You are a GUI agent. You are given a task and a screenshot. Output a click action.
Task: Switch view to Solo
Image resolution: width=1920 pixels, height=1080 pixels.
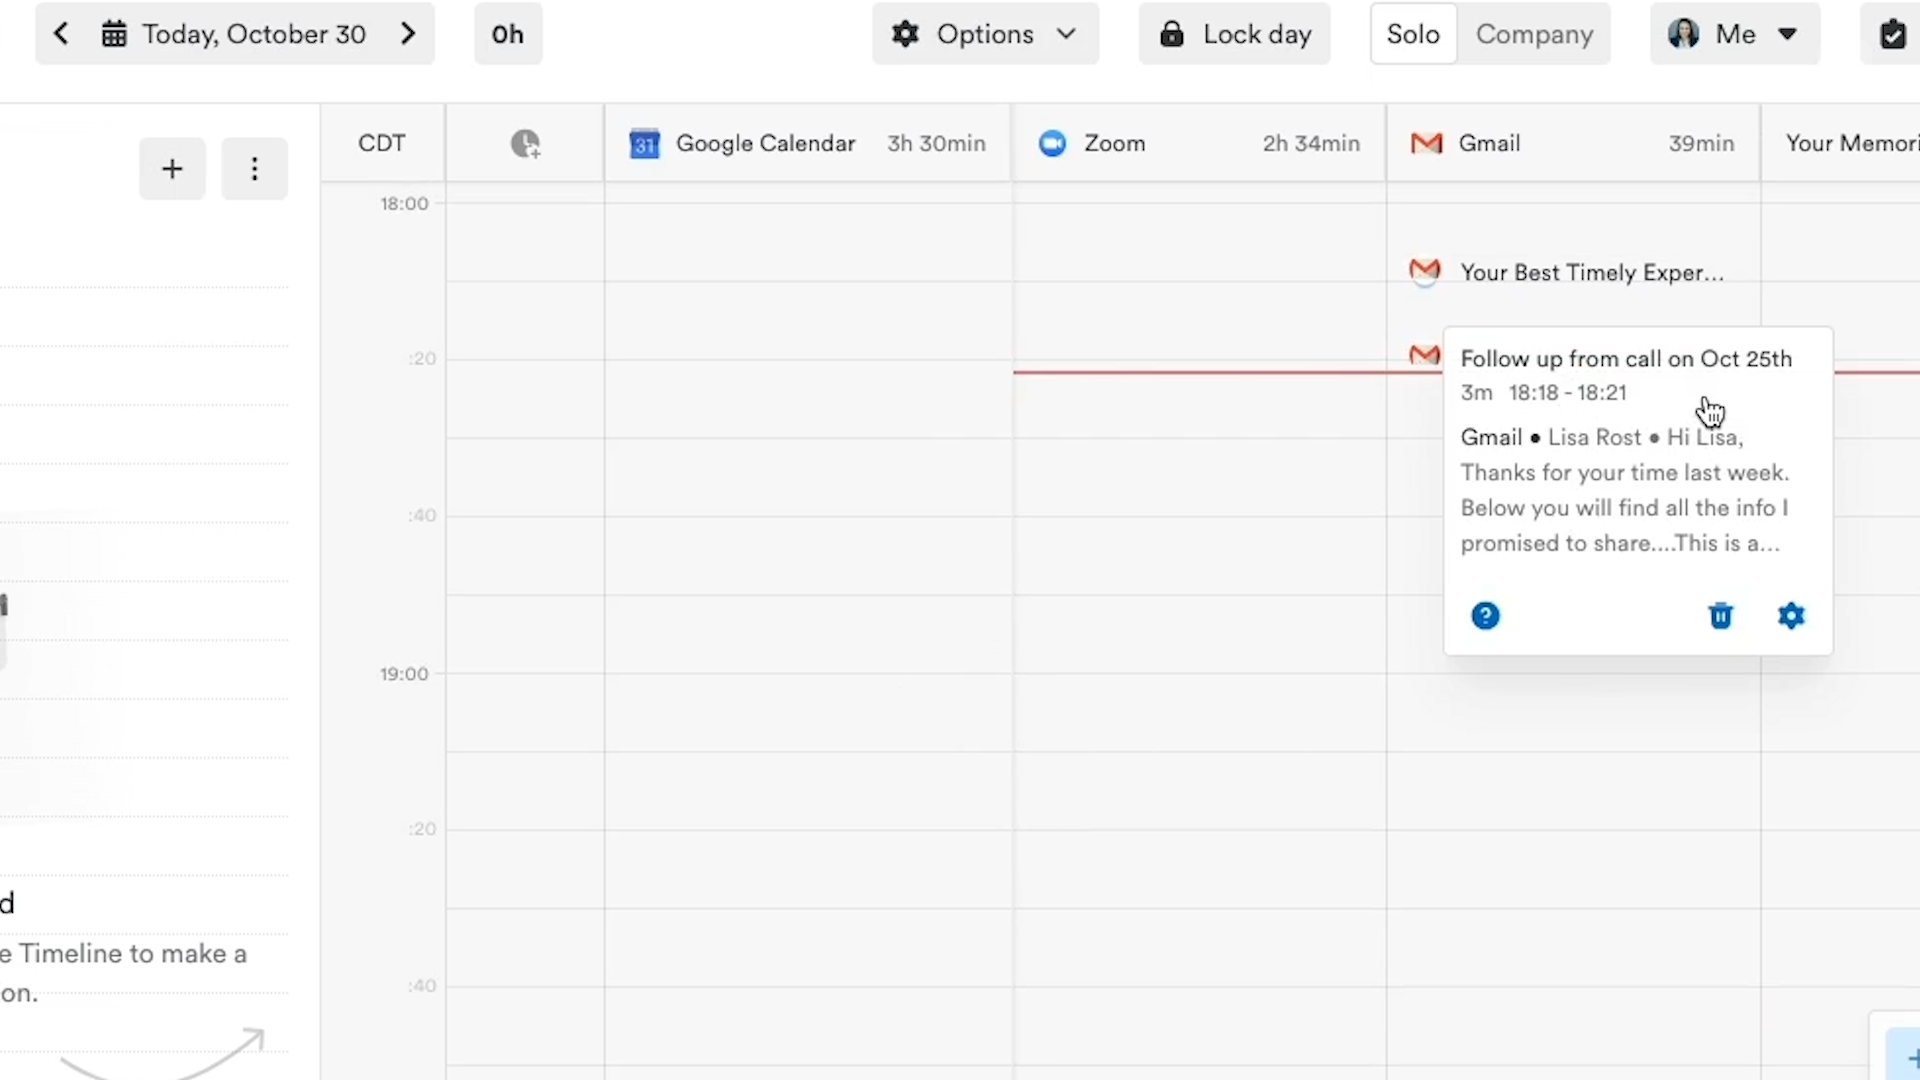coord(1411,33)
